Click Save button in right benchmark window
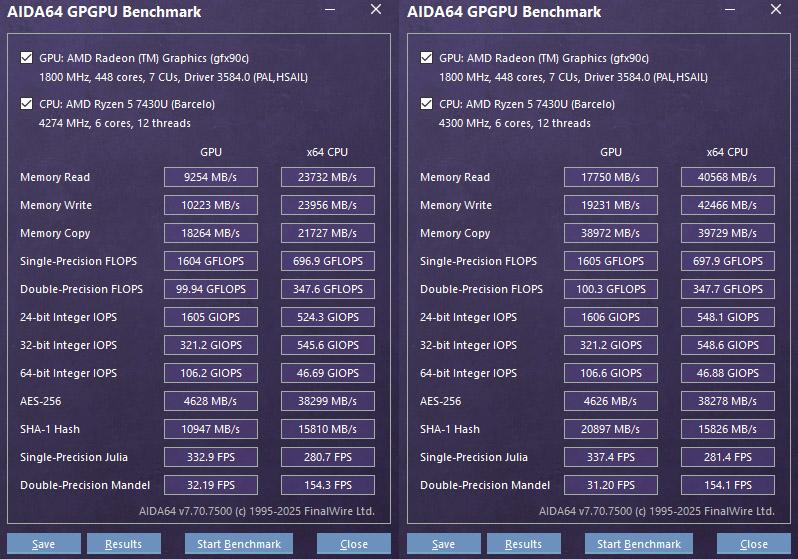This screenshot has height=559, width=798. (444, 544)
